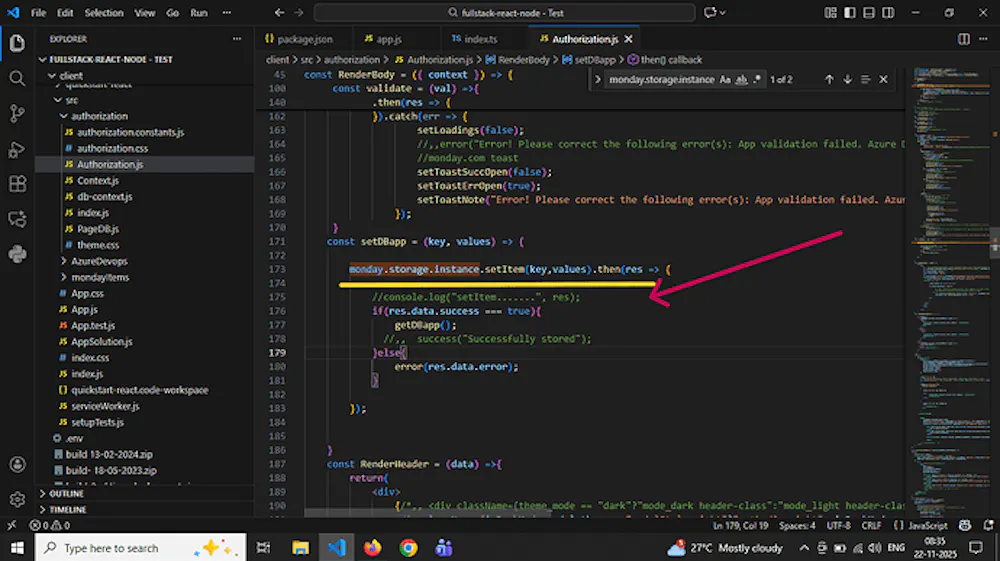This screenshot has height=561, width=1000.
Task: Expand the AzureDevops folder
Action: click(x=98, y=261)
